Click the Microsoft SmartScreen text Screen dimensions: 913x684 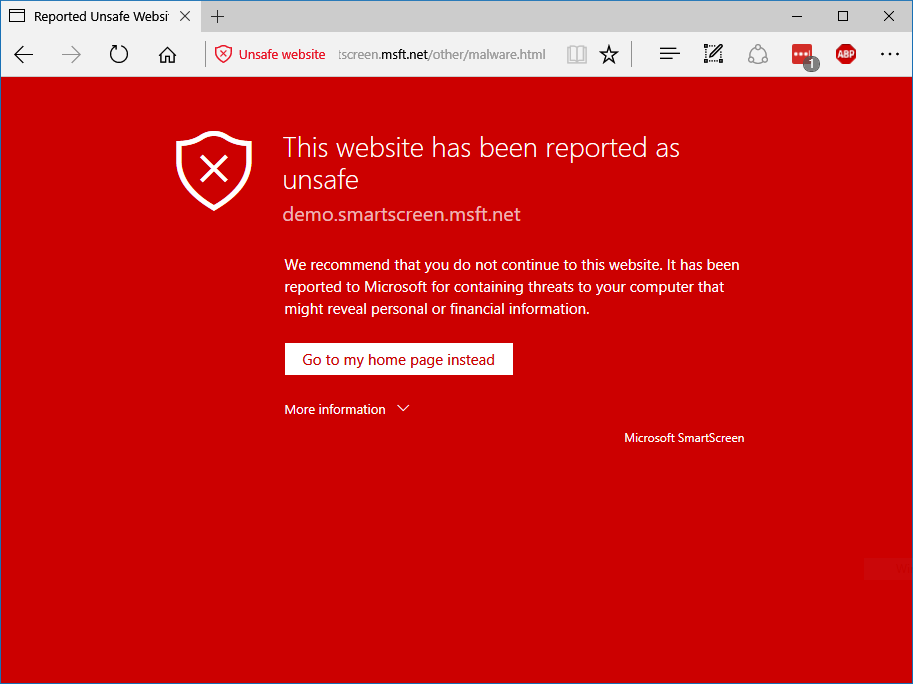point(684,438)
